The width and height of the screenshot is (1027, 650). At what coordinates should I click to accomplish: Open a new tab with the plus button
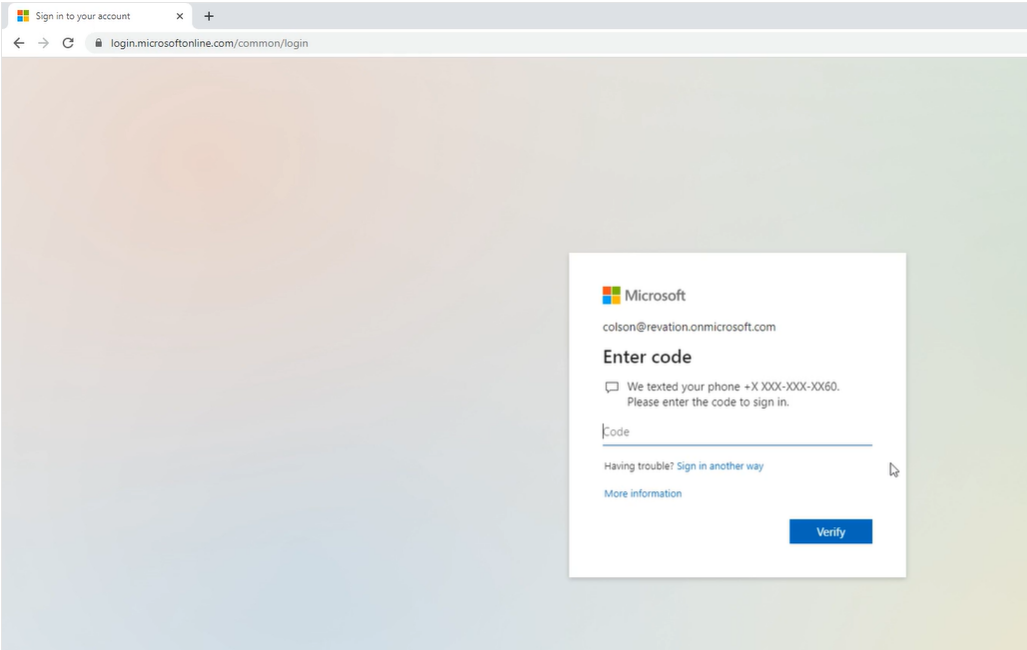point(209,16)
